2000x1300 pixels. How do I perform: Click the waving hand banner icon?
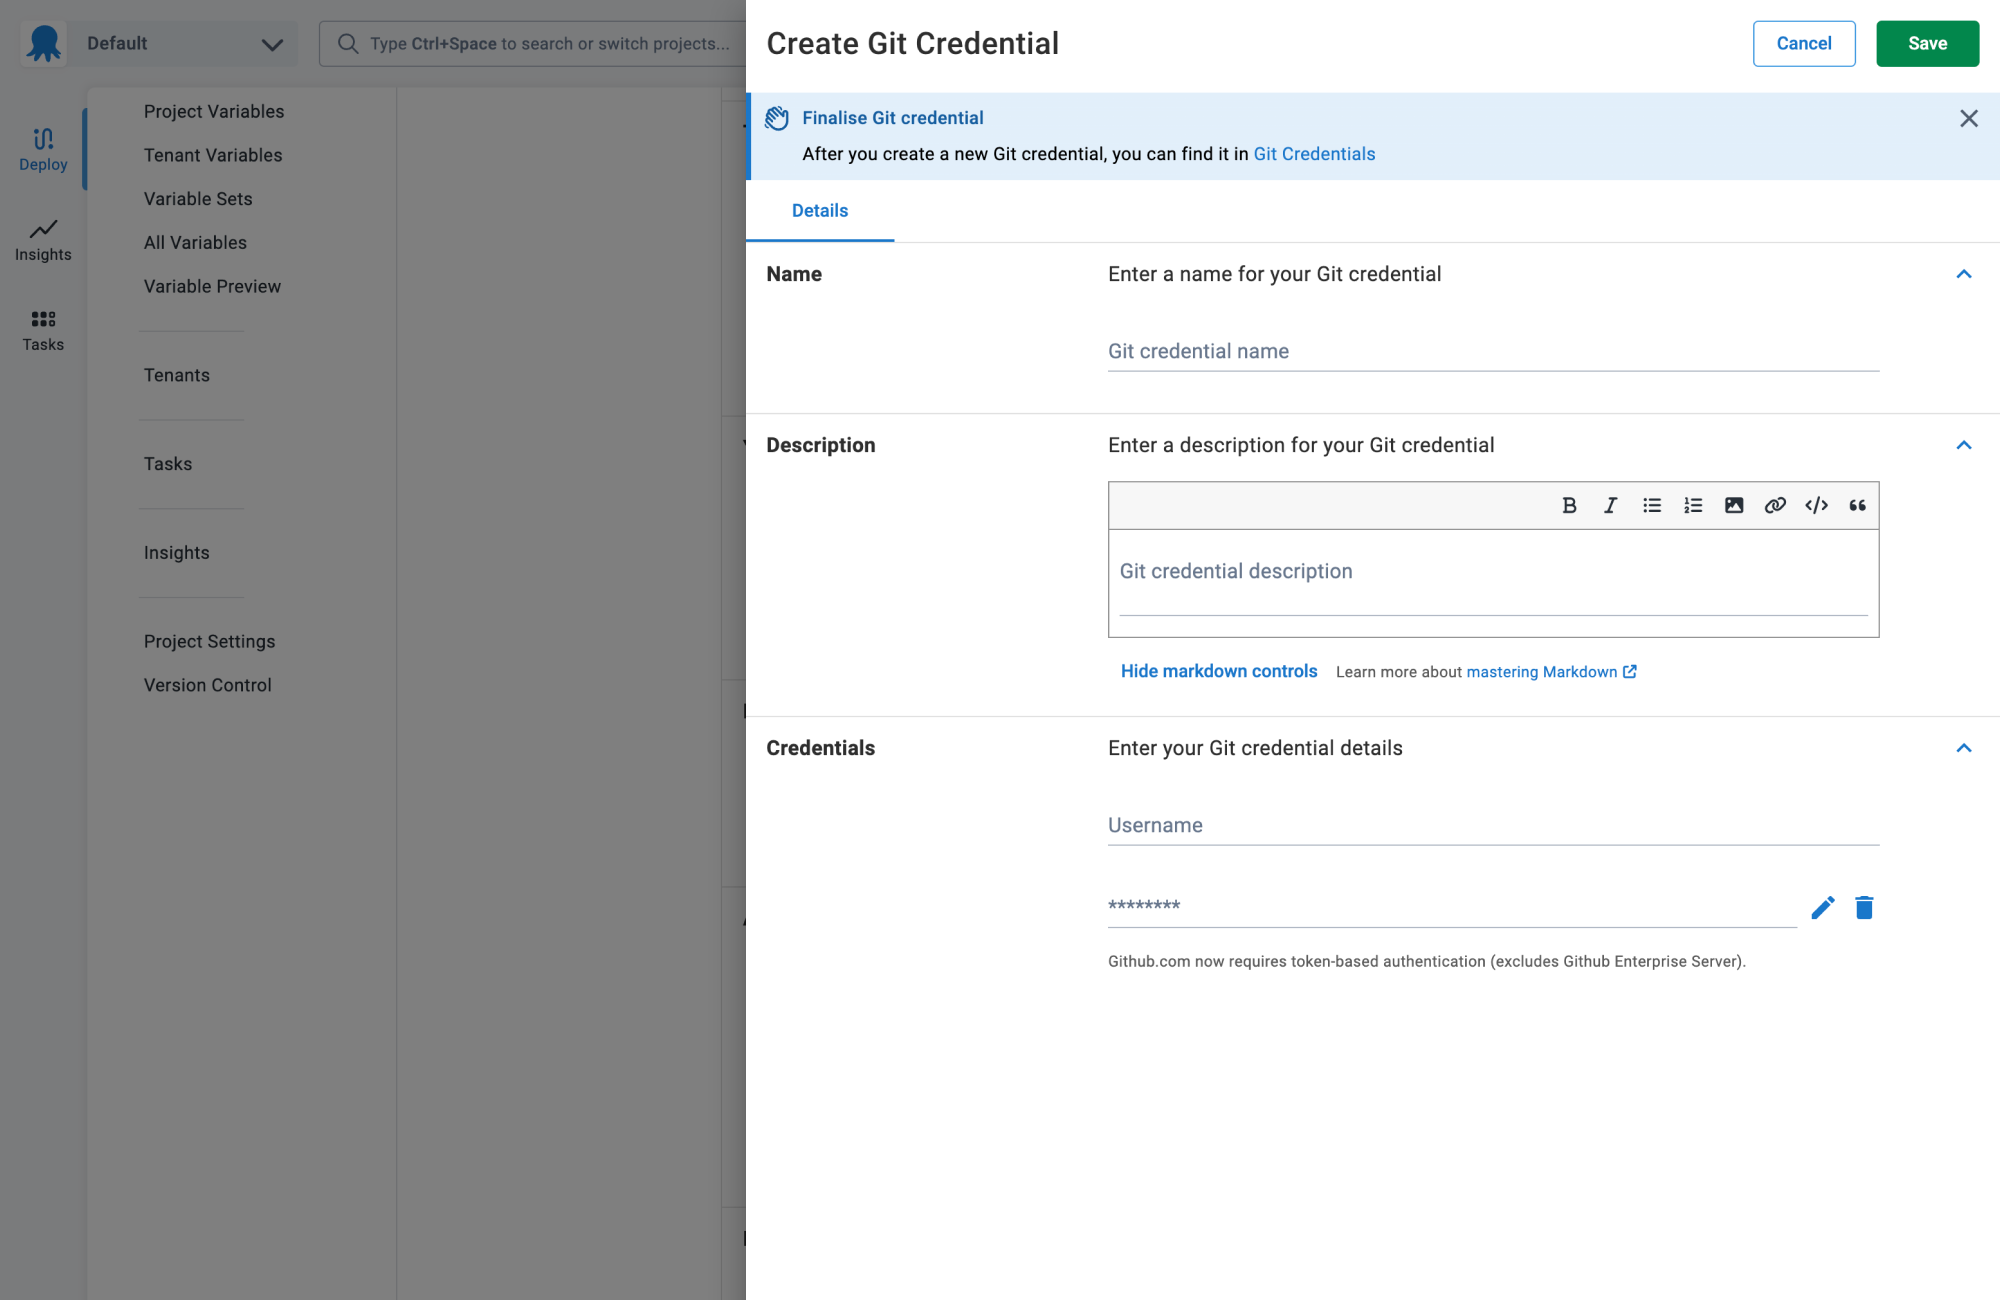(x=777, y=118)
